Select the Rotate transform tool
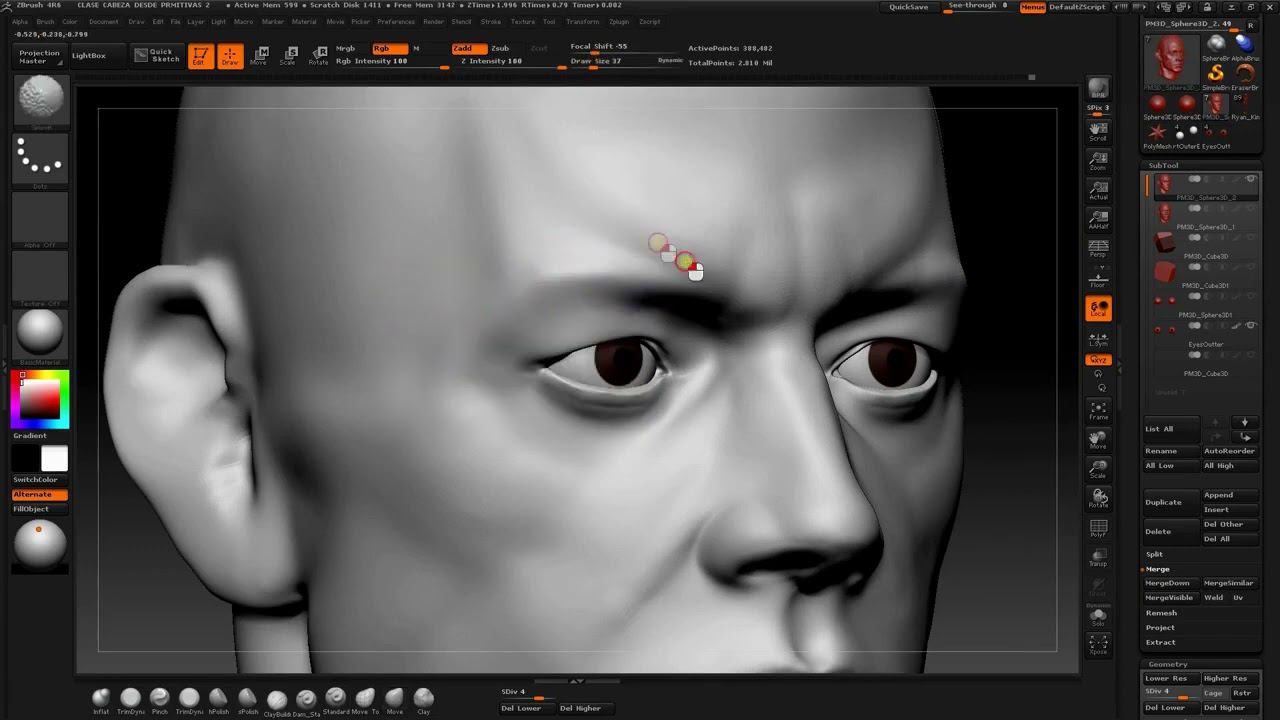Screen dimensions: 1280x720 [318, 56]
